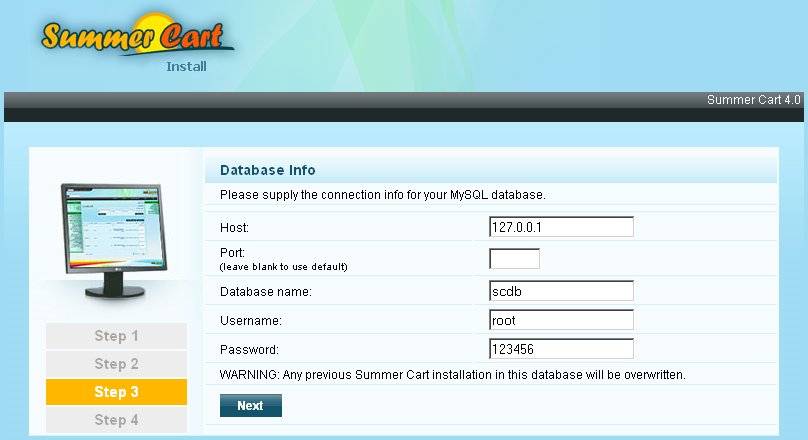Focus the Password input field
This screenshot has width=808, height=440.
click(x=561, y=349)
